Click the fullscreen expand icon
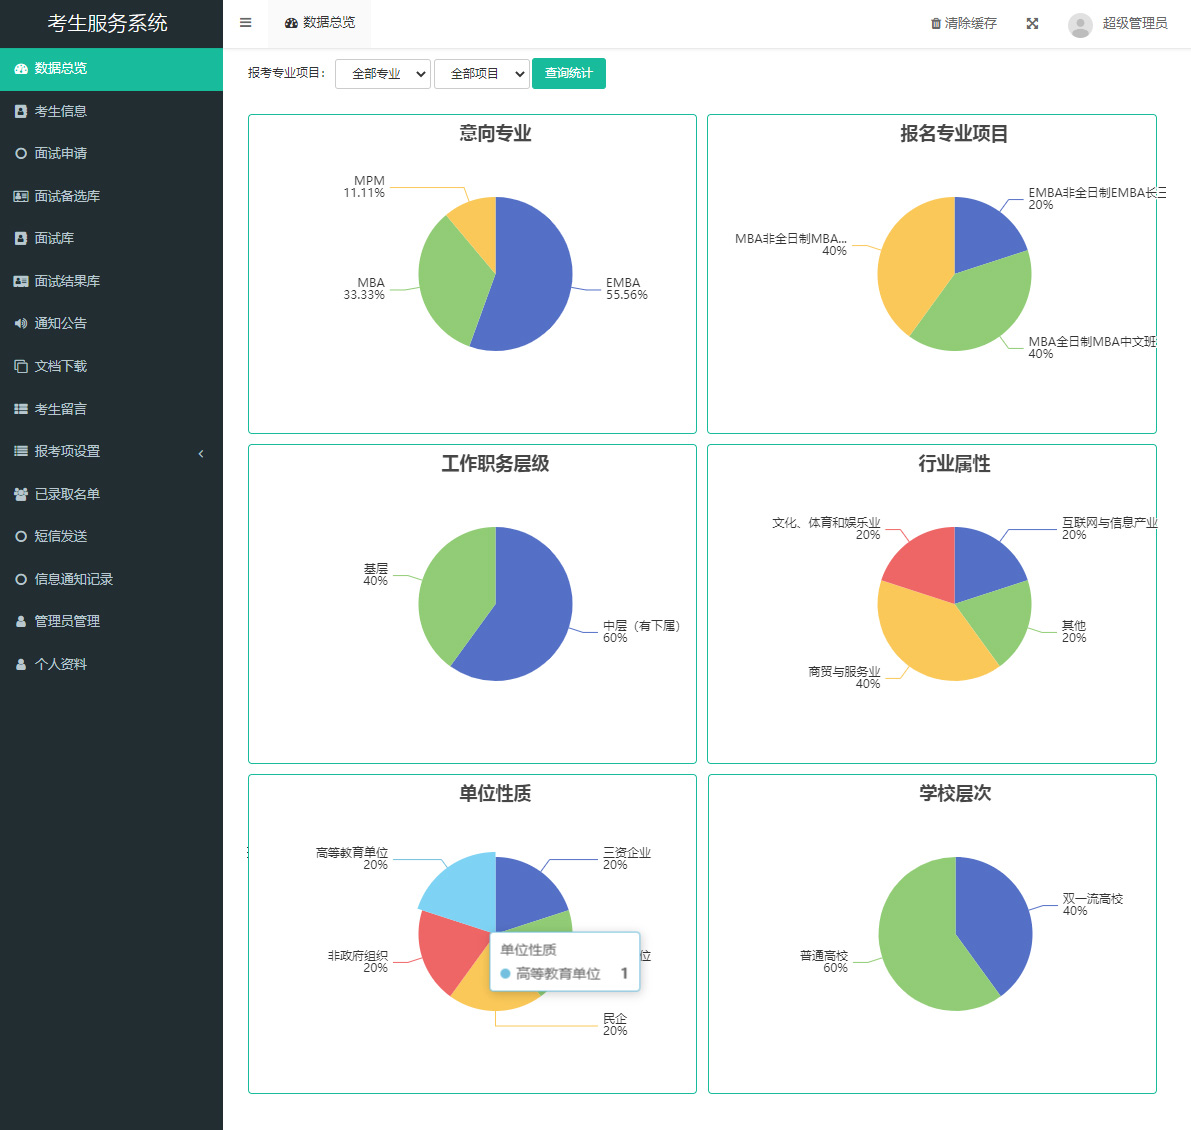Image resolution: width=1191 pixels, height=1130 pixels. 1032,23
